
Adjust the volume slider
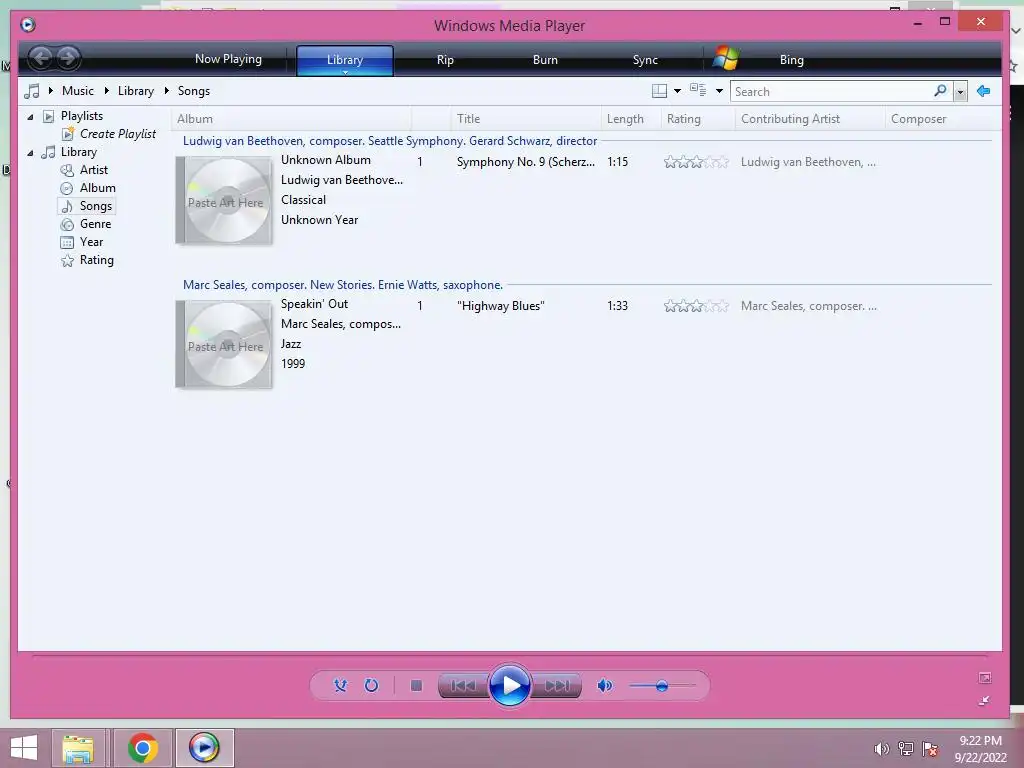(662, 686)
